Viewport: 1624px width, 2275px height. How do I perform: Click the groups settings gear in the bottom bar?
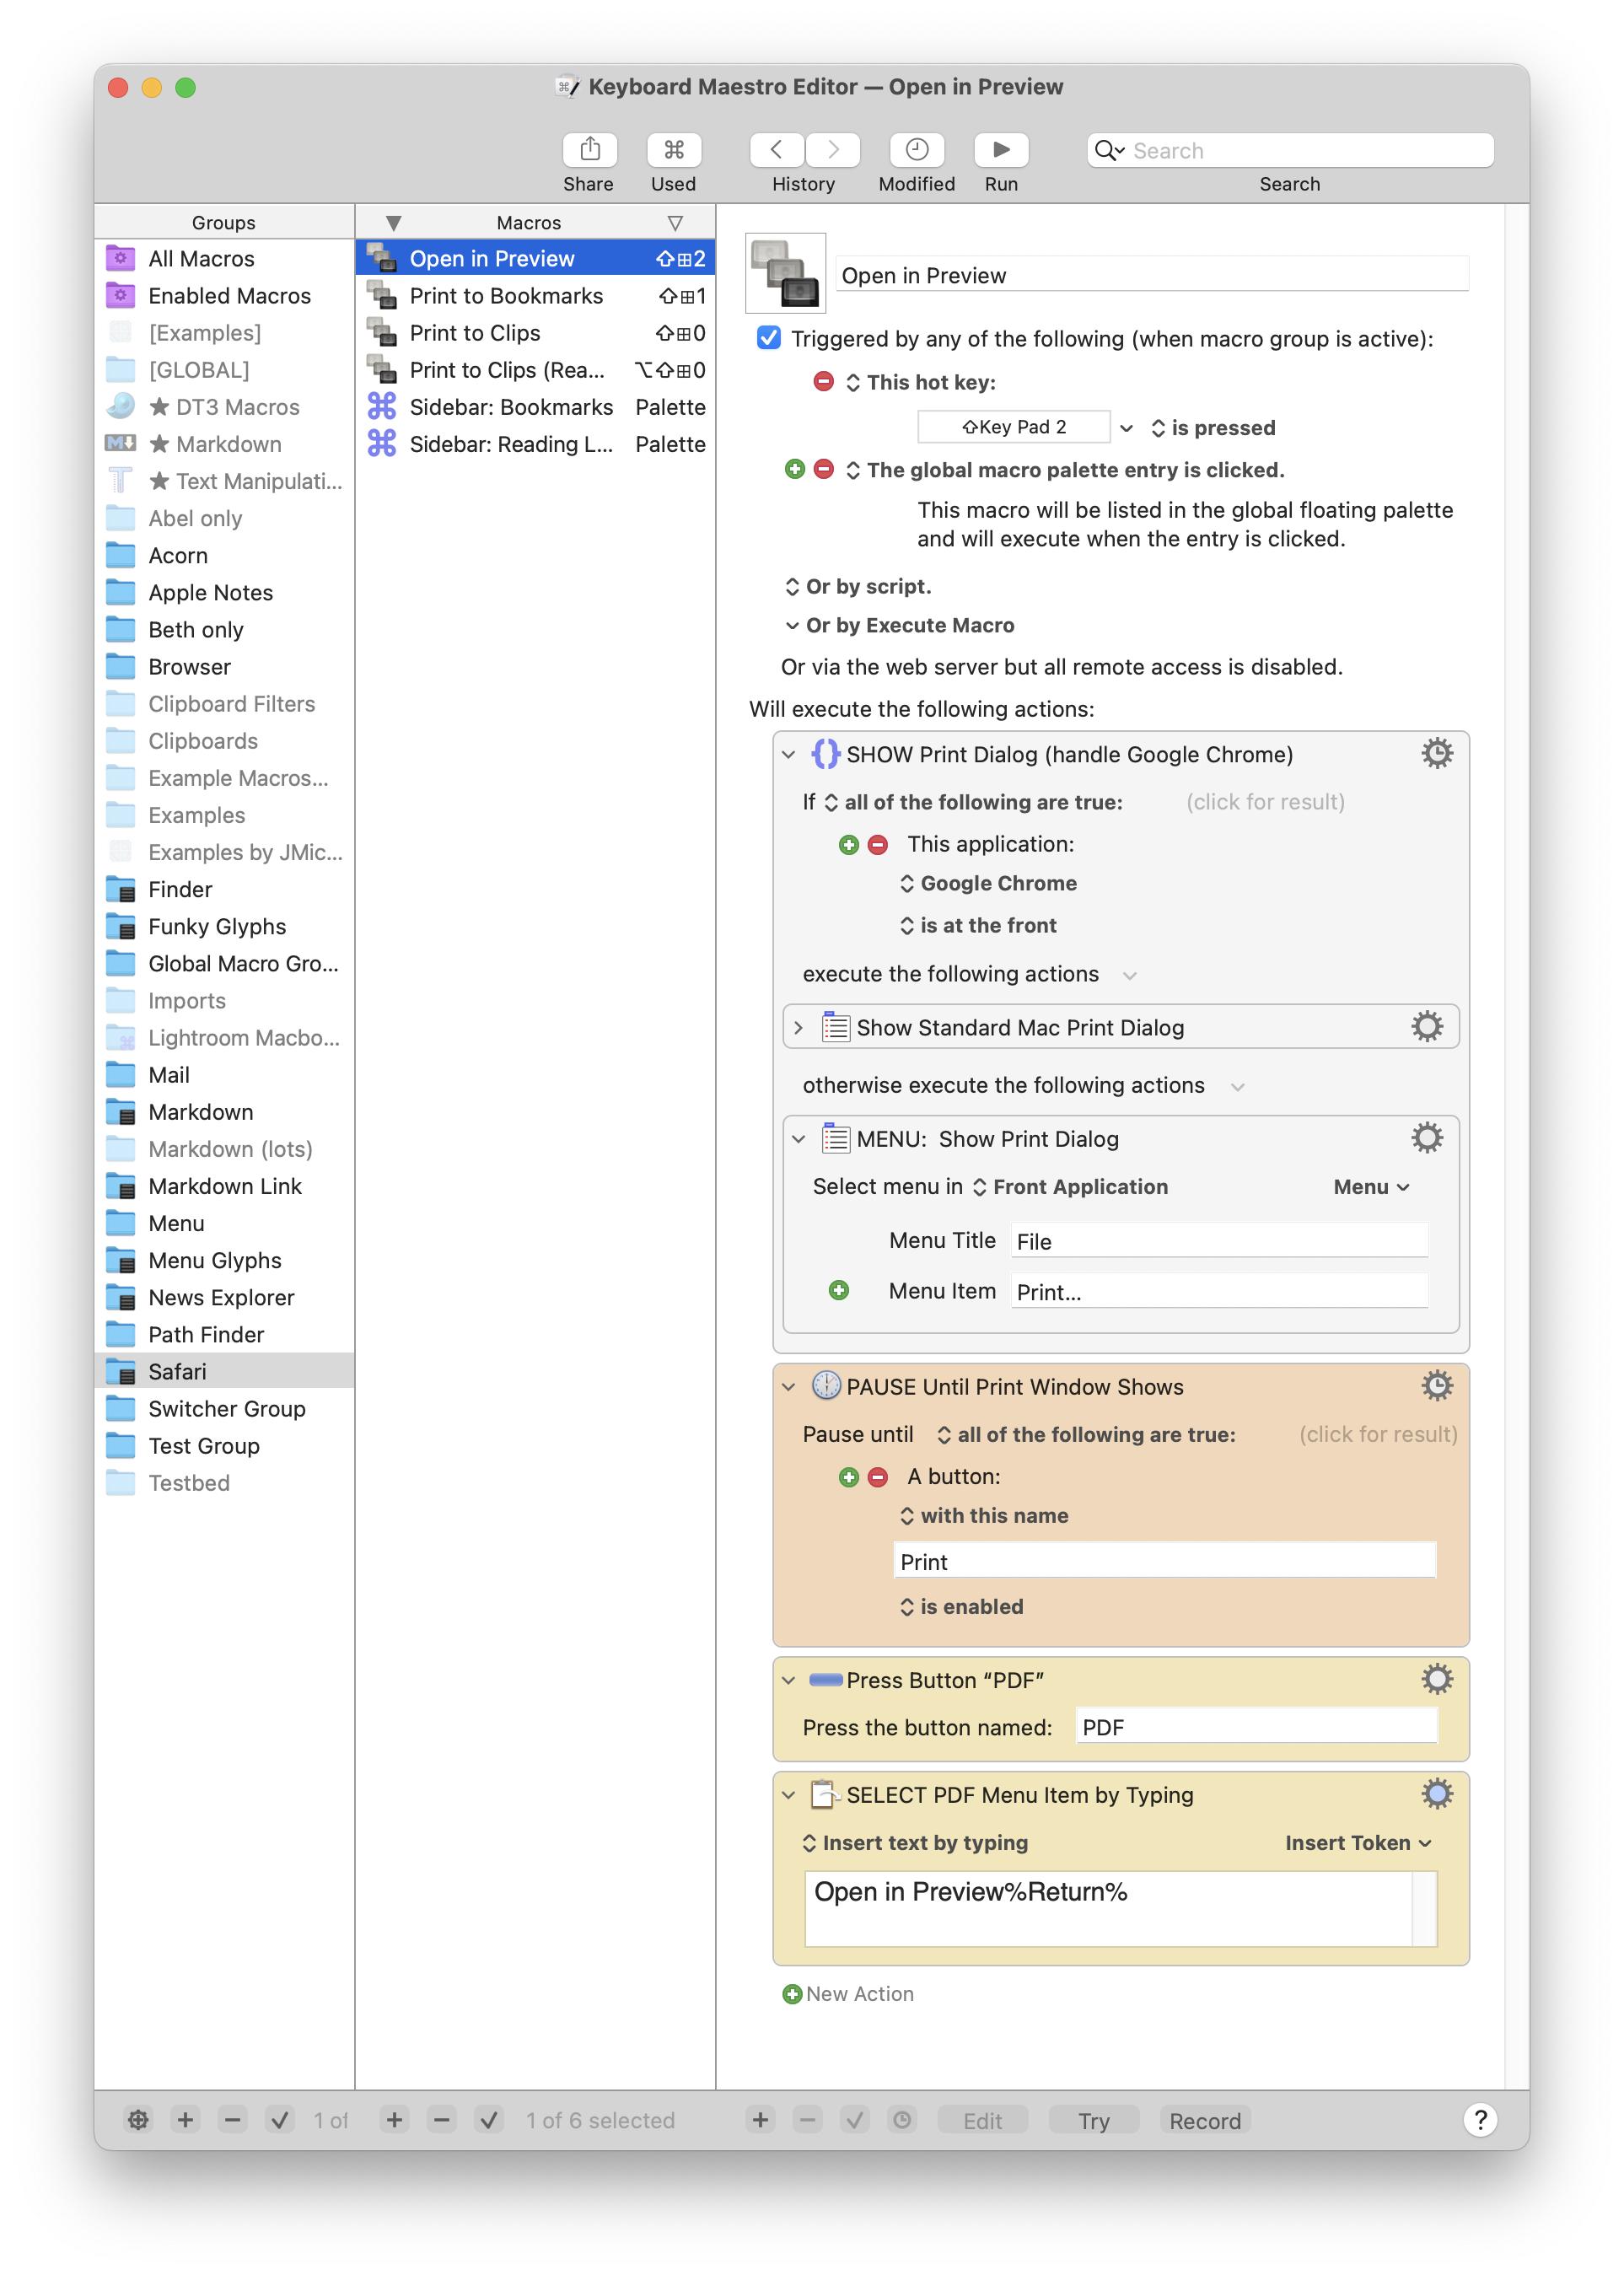coord(138,2119)
